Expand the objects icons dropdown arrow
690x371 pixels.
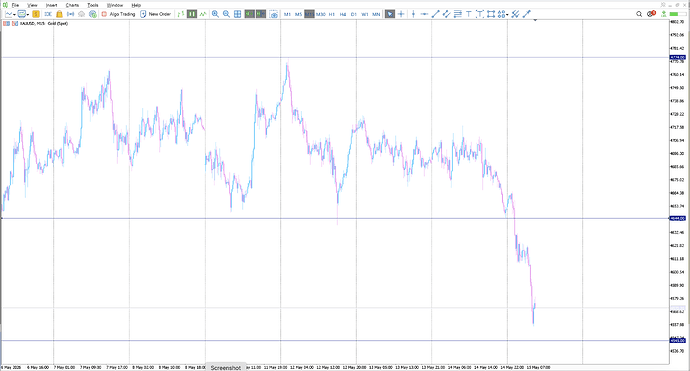(x=507, y=15)
